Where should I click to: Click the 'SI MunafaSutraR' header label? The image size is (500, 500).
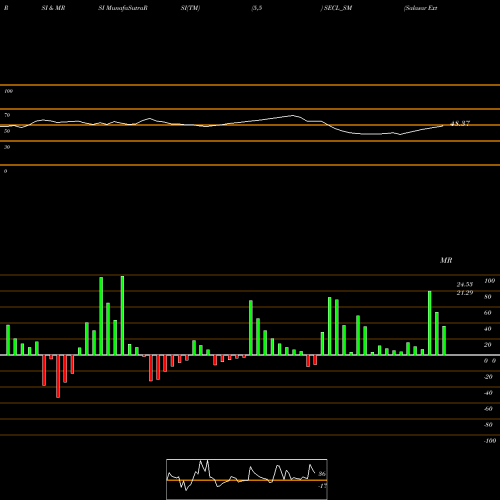[123, 8]
